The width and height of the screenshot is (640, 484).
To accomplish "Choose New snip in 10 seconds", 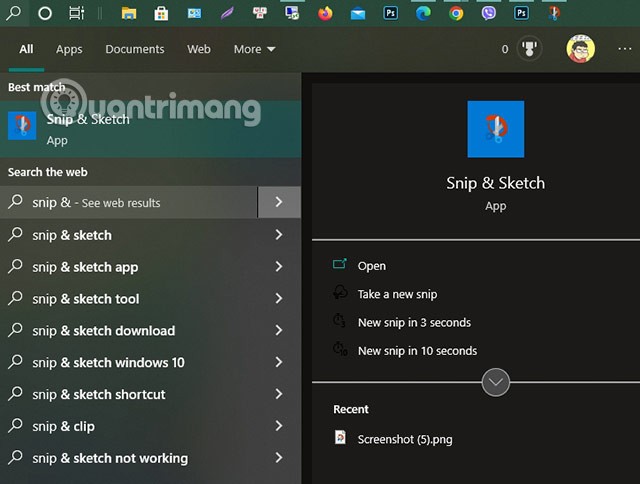I will 417,351.
